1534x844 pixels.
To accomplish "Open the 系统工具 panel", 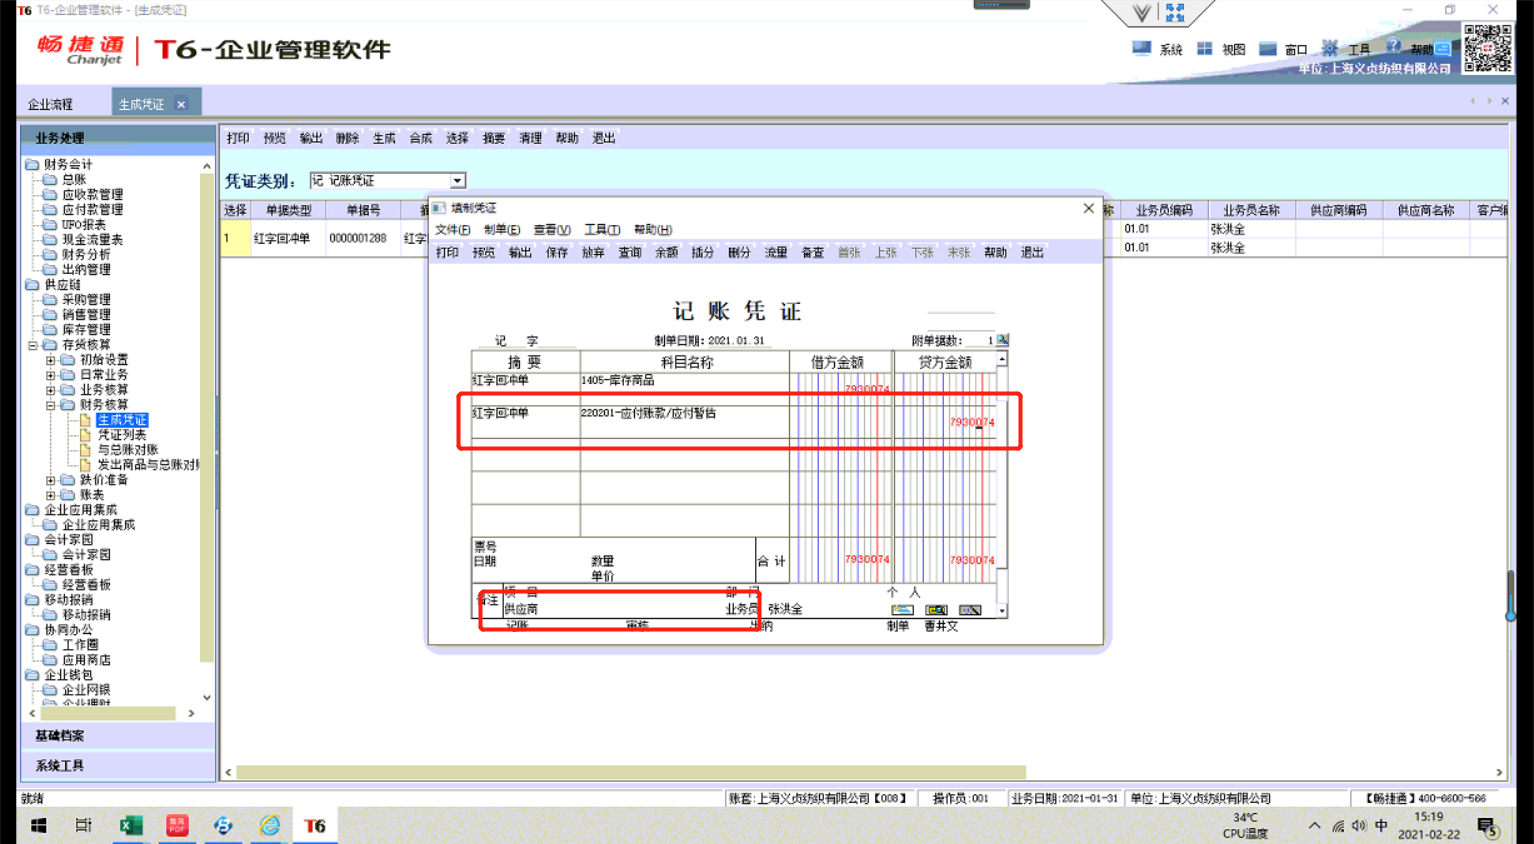I will (118, 765).
